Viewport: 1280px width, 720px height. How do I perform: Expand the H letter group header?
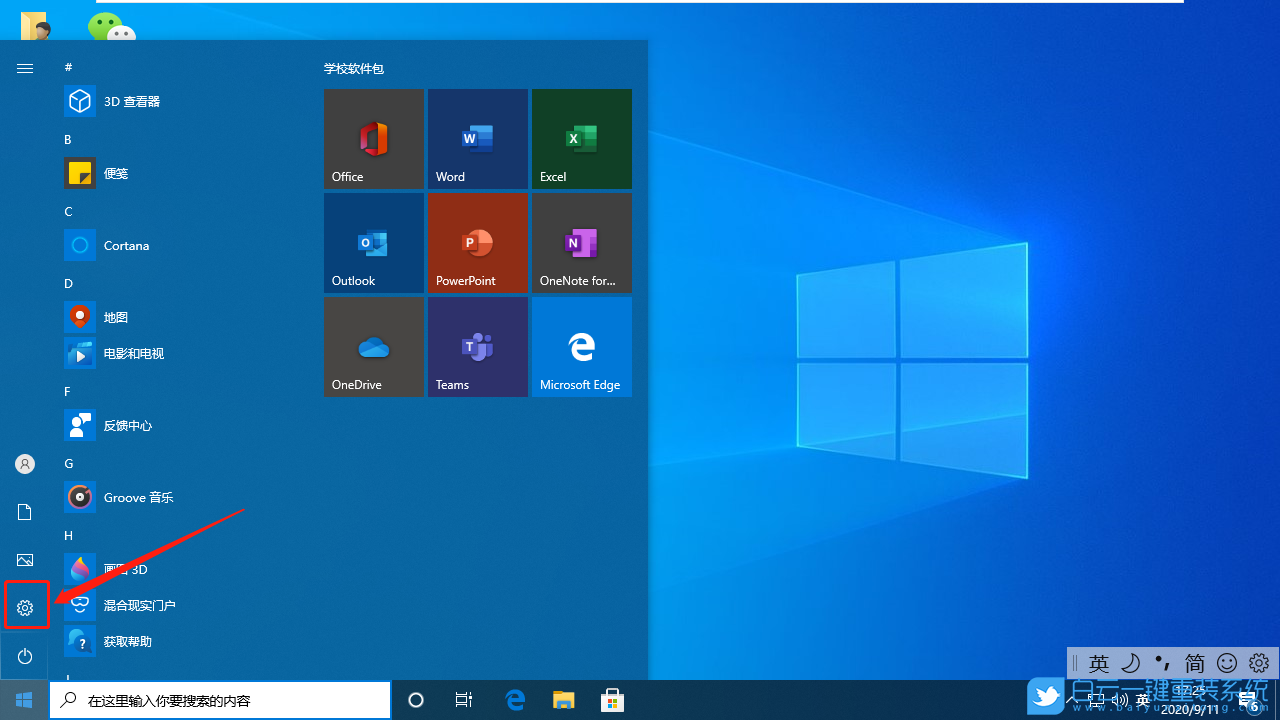pyautogui.click(x=68, y=535)
